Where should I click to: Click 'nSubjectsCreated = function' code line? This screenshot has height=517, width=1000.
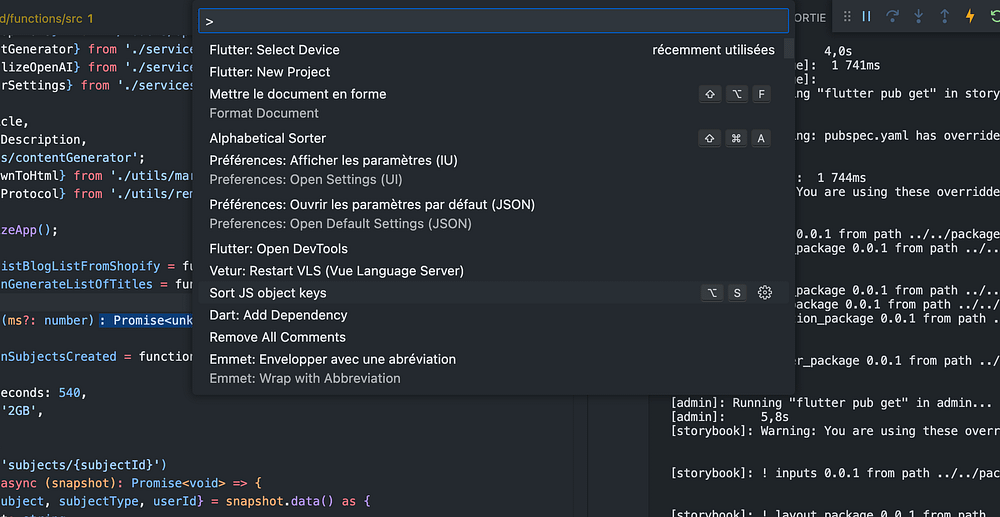(96, 356)
